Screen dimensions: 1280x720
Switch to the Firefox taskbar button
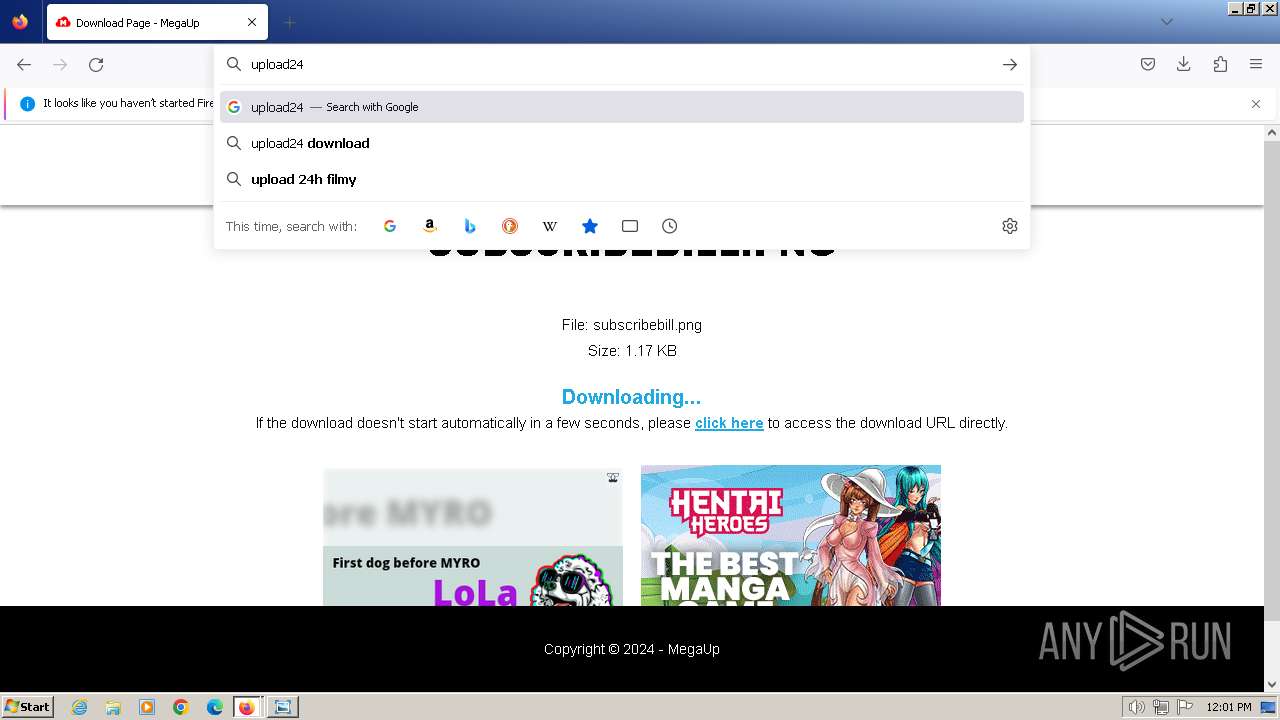click(x=248, y=707)
